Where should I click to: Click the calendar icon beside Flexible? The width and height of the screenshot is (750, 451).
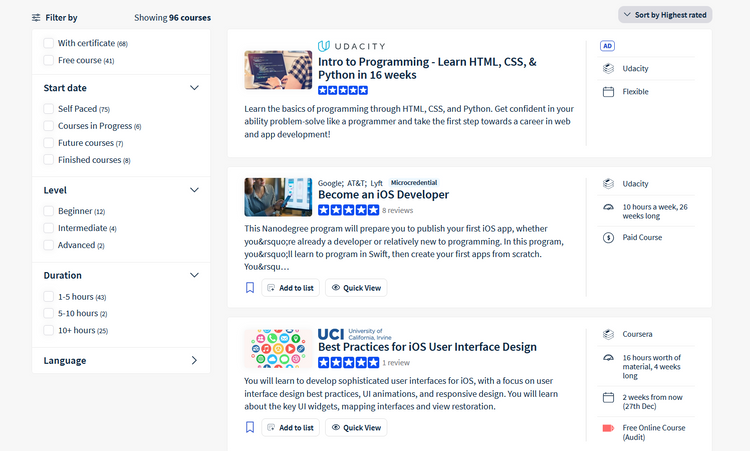point(608,91)
